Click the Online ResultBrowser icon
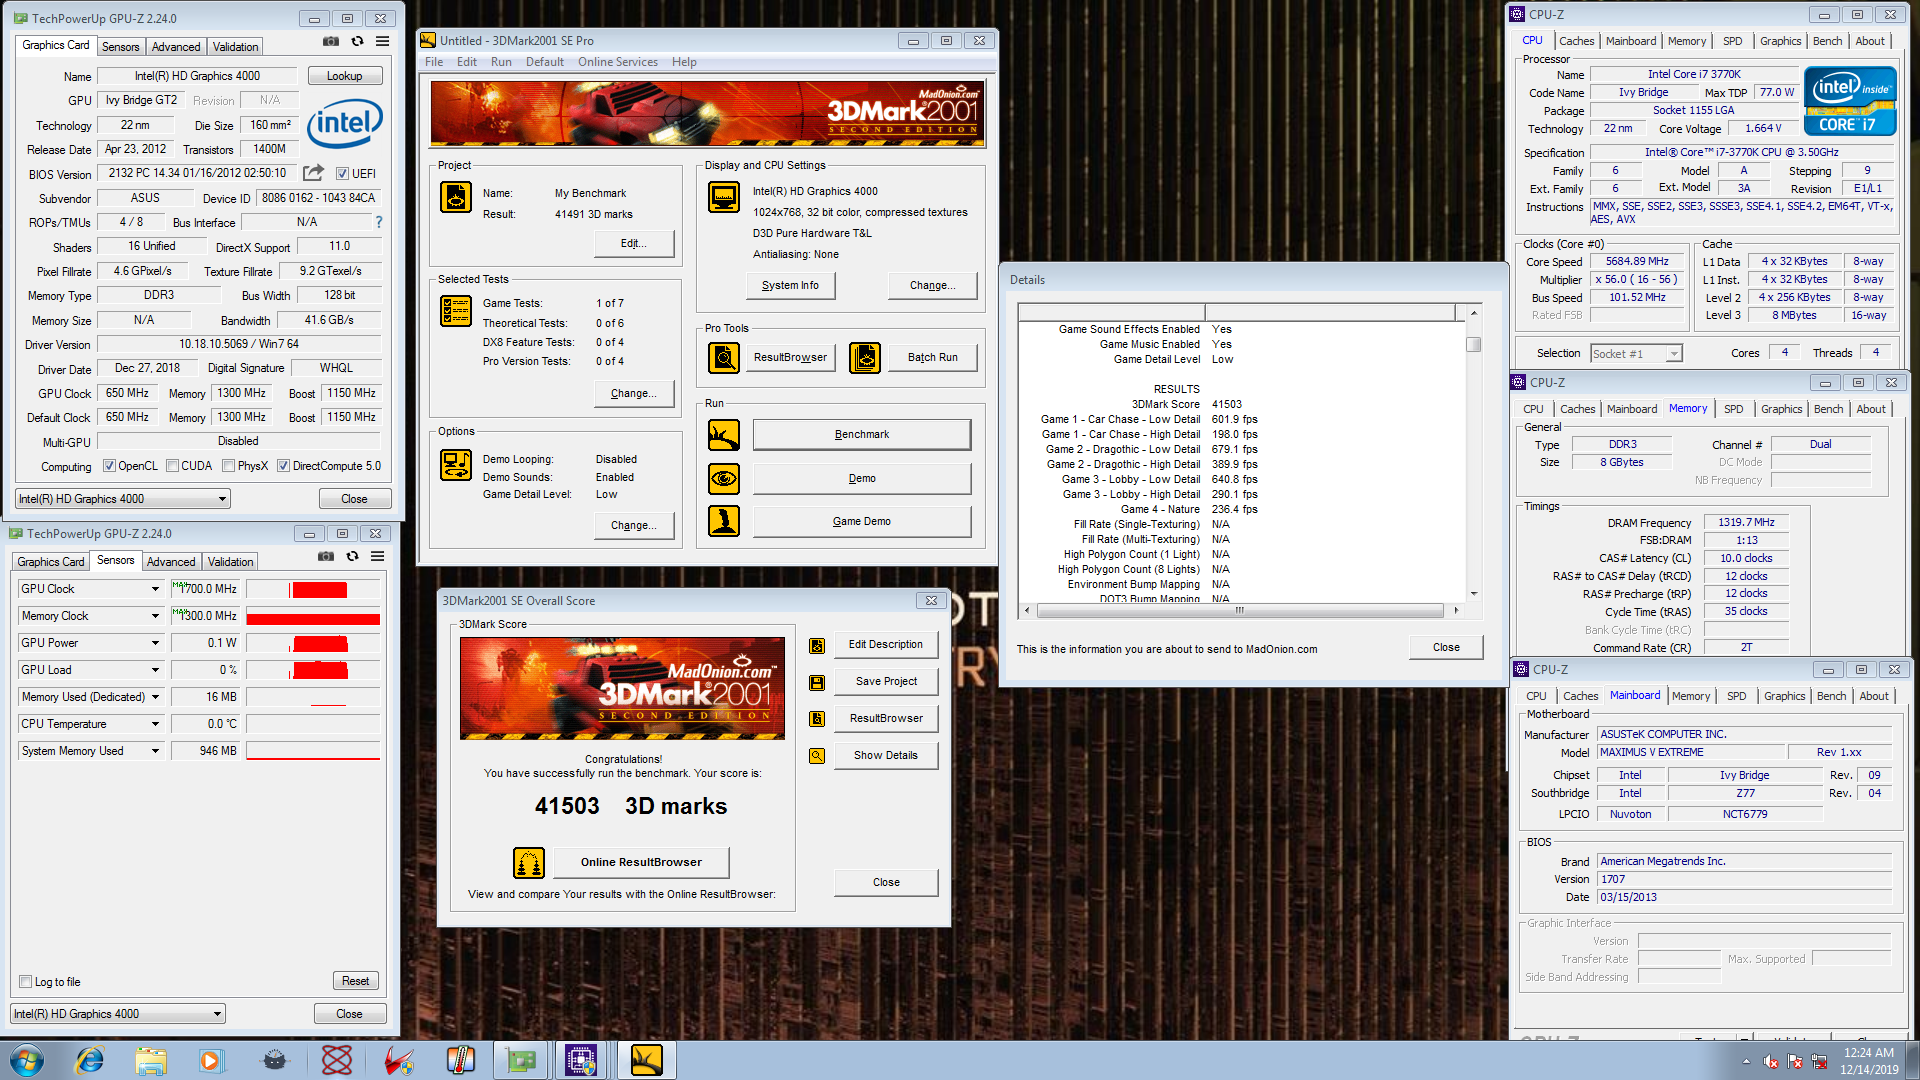The width and height of the screenshot is (1920, 1080). click(529, 862)
